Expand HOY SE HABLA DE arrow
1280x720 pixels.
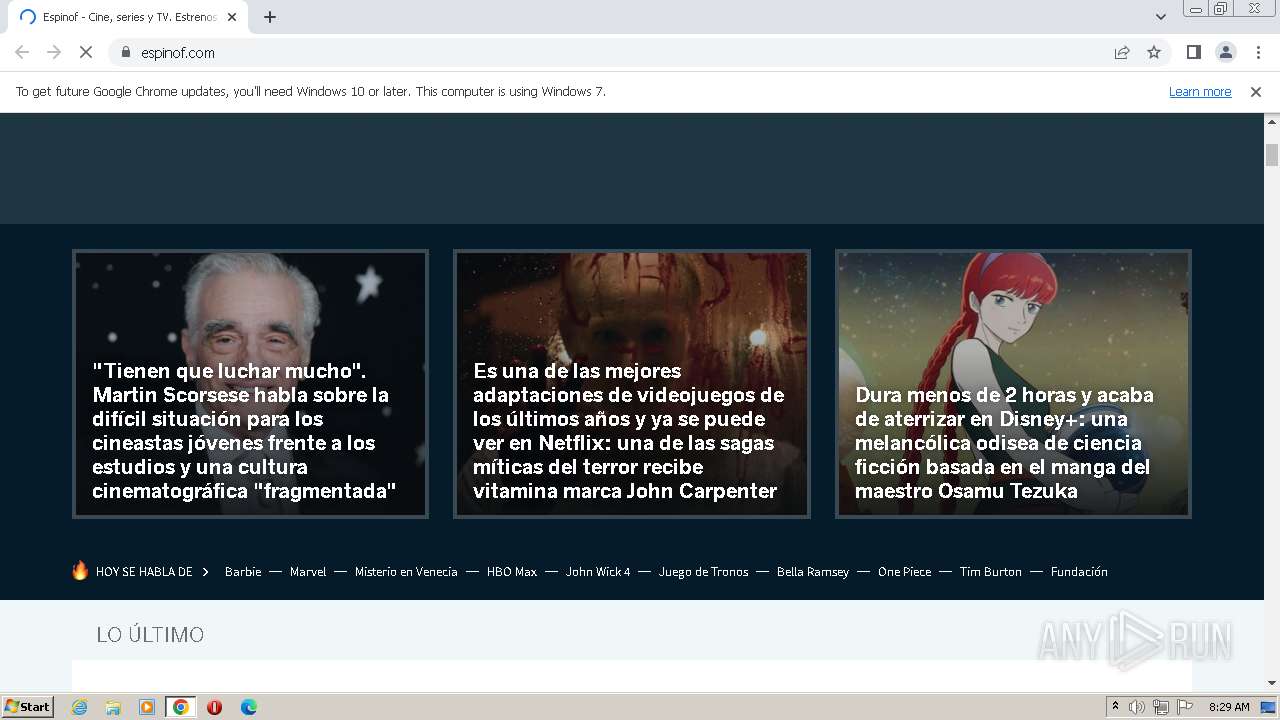pos(205,572)
